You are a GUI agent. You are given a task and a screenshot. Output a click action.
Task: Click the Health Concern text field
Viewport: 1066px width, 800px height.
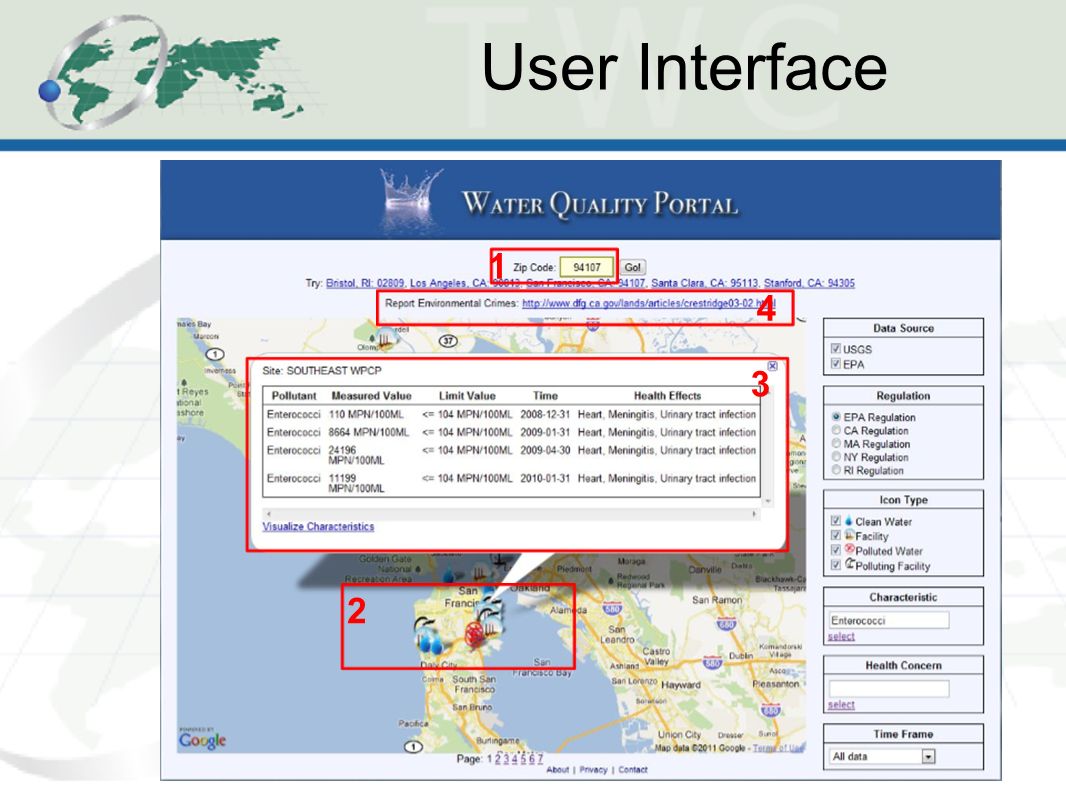tap(889, 689)
